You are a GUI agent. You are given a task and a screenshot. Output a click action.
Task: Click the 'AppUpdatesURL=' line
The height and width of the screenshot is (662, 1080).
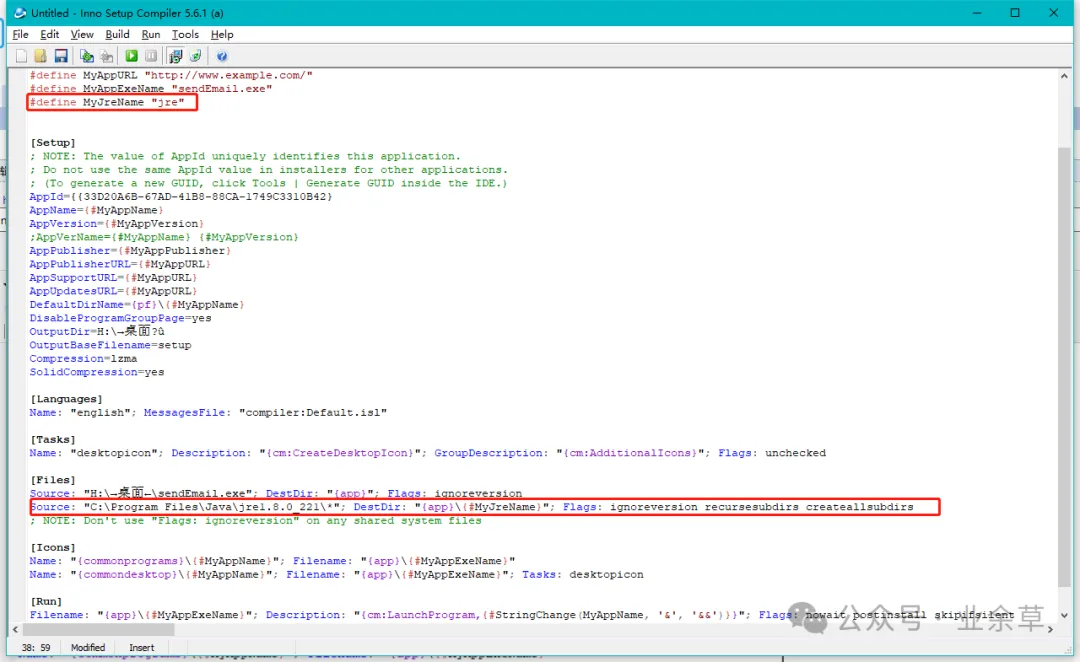pyautogui.click(x=113, y=291)
